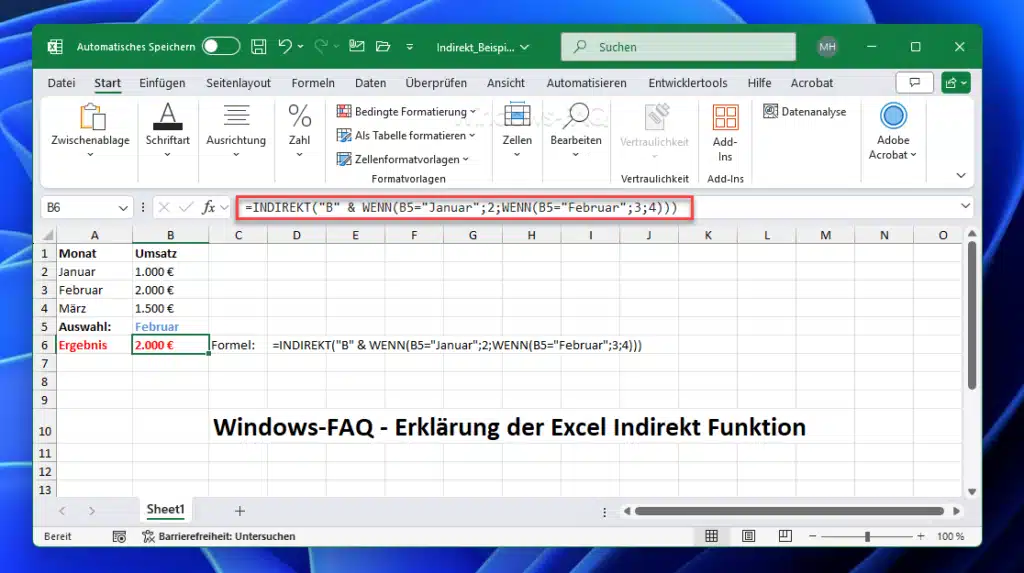Switch to the Überprüfen tab
Image resolution: width=1024 pixels, height=573 pixels.
[x=436, y=83]
